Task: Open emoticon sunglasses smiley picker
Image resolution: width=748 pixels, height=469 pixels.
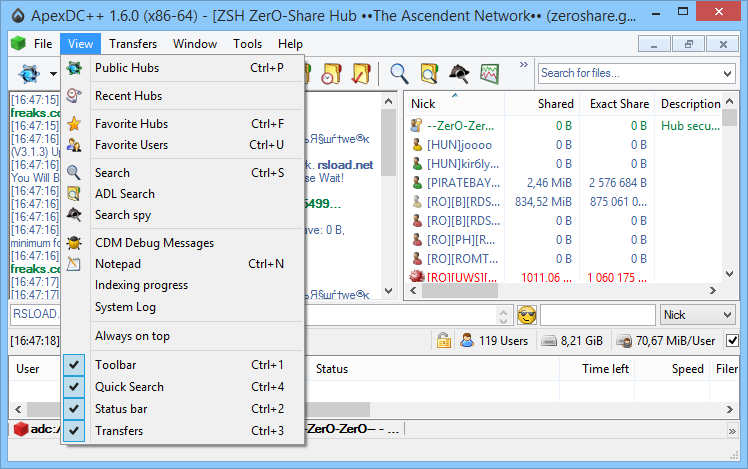Action: click(x=527, y=315)
